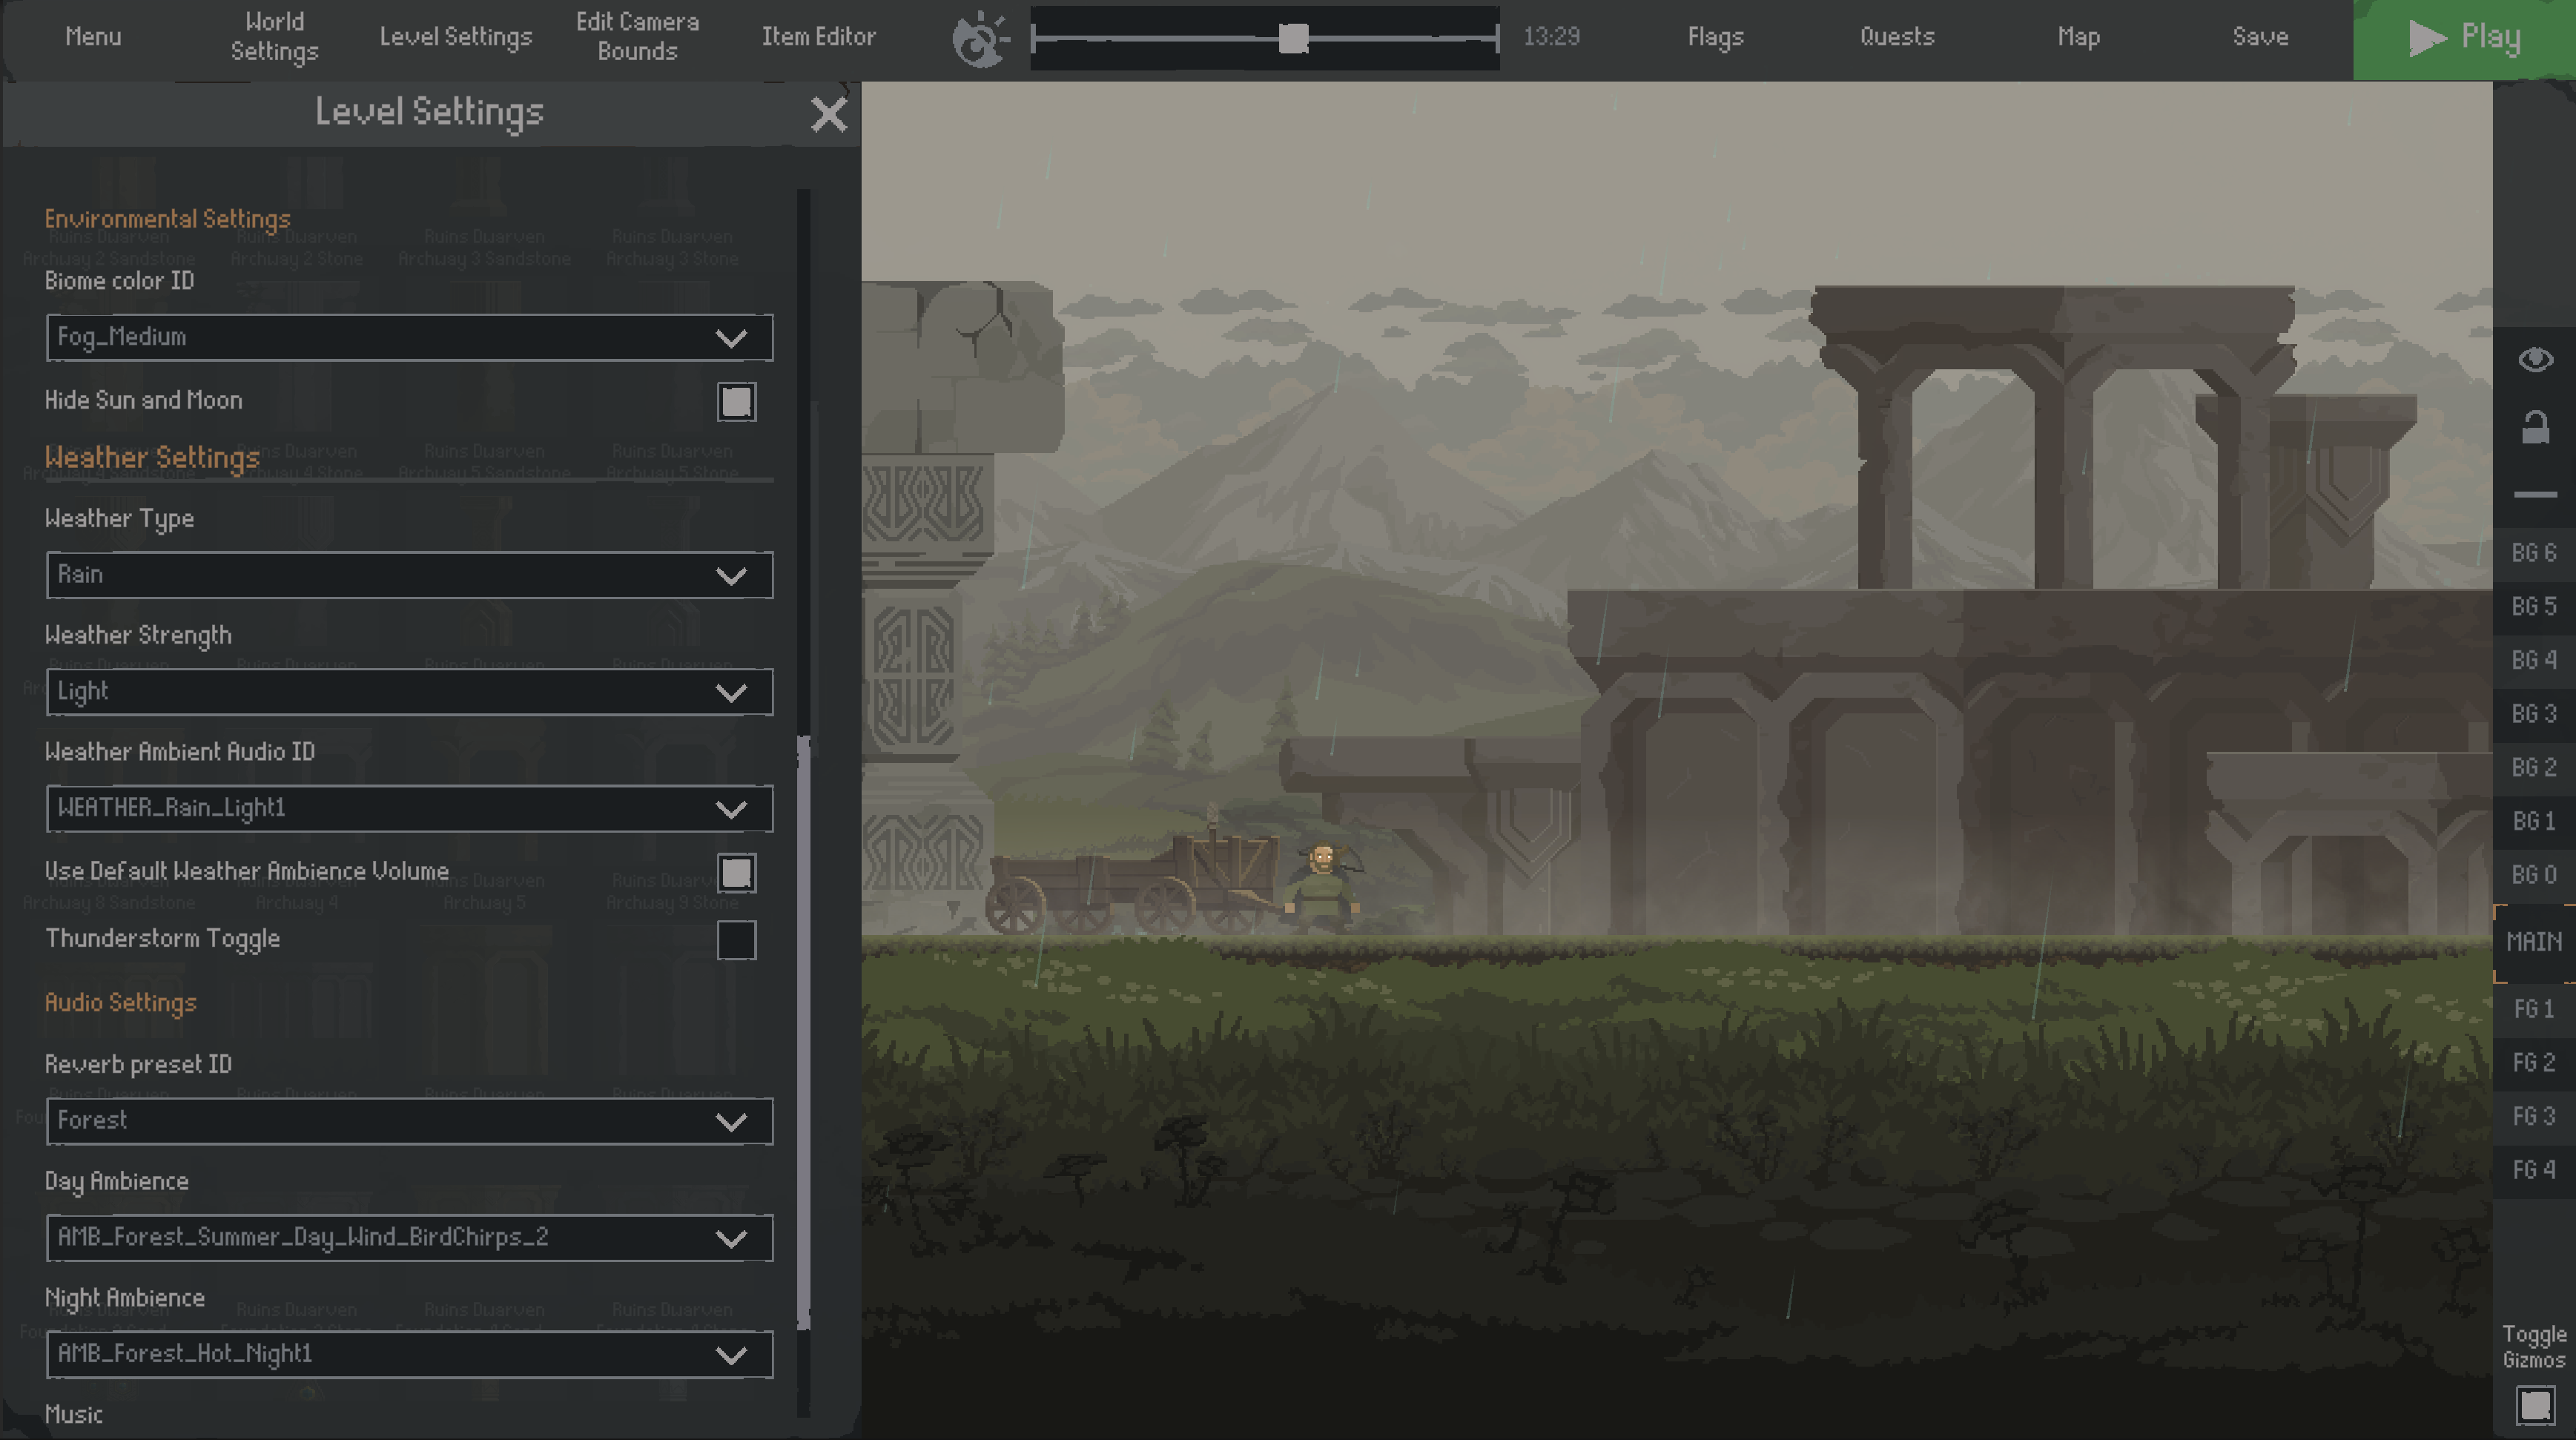
Task: Click the Save button
Action: 2260,37
